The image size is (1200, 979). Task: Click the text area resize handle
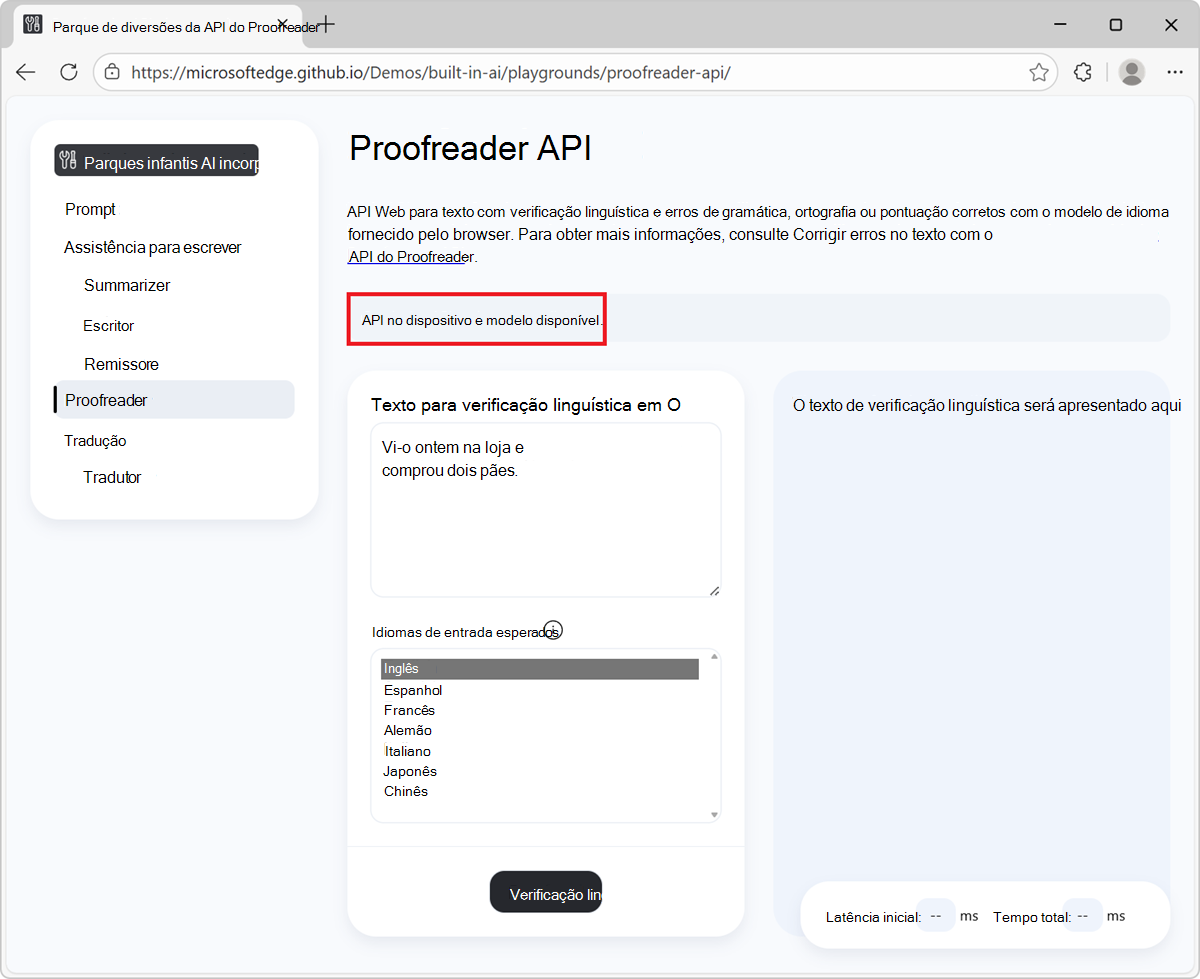point(714,590)
